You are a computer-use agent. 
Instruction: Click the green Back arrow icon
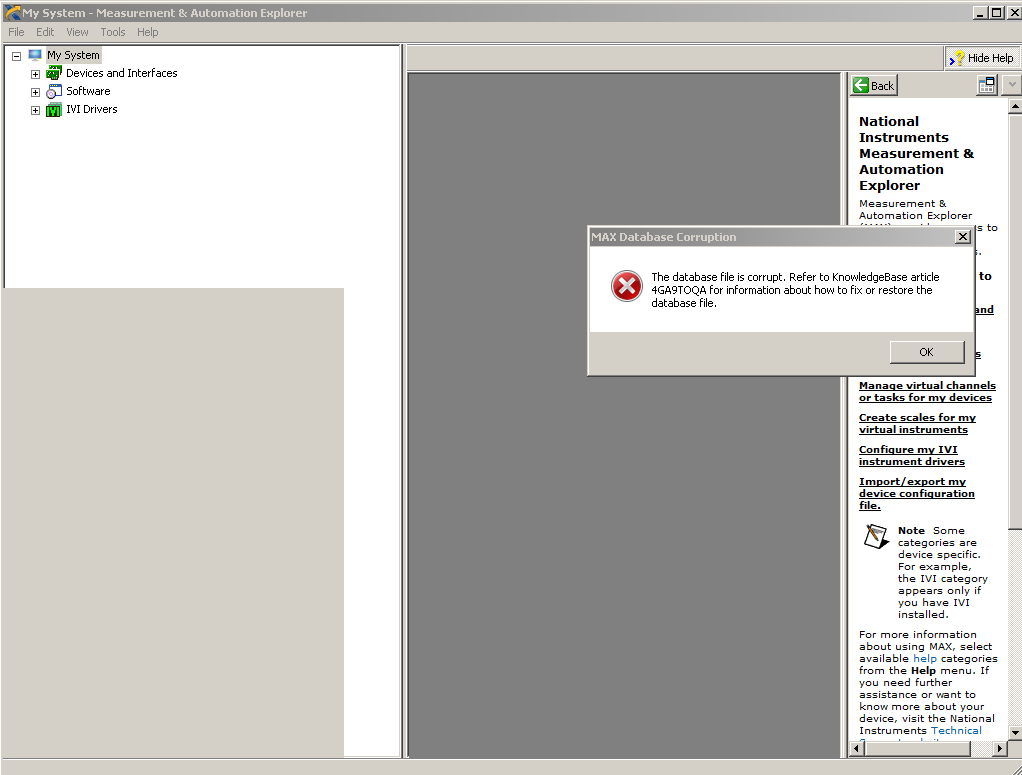[x=860, y=85]
